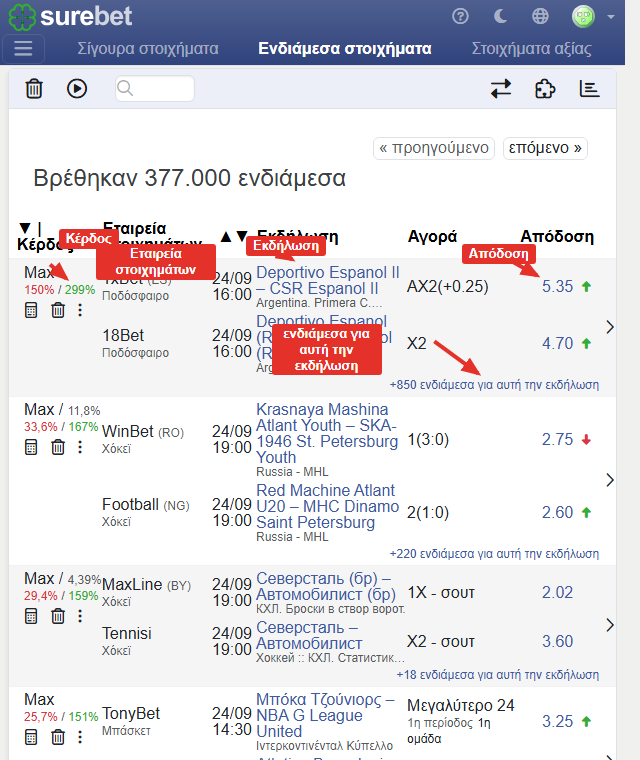
Task: Open calculator for 29,4% / 159% row
Action: 31,616
